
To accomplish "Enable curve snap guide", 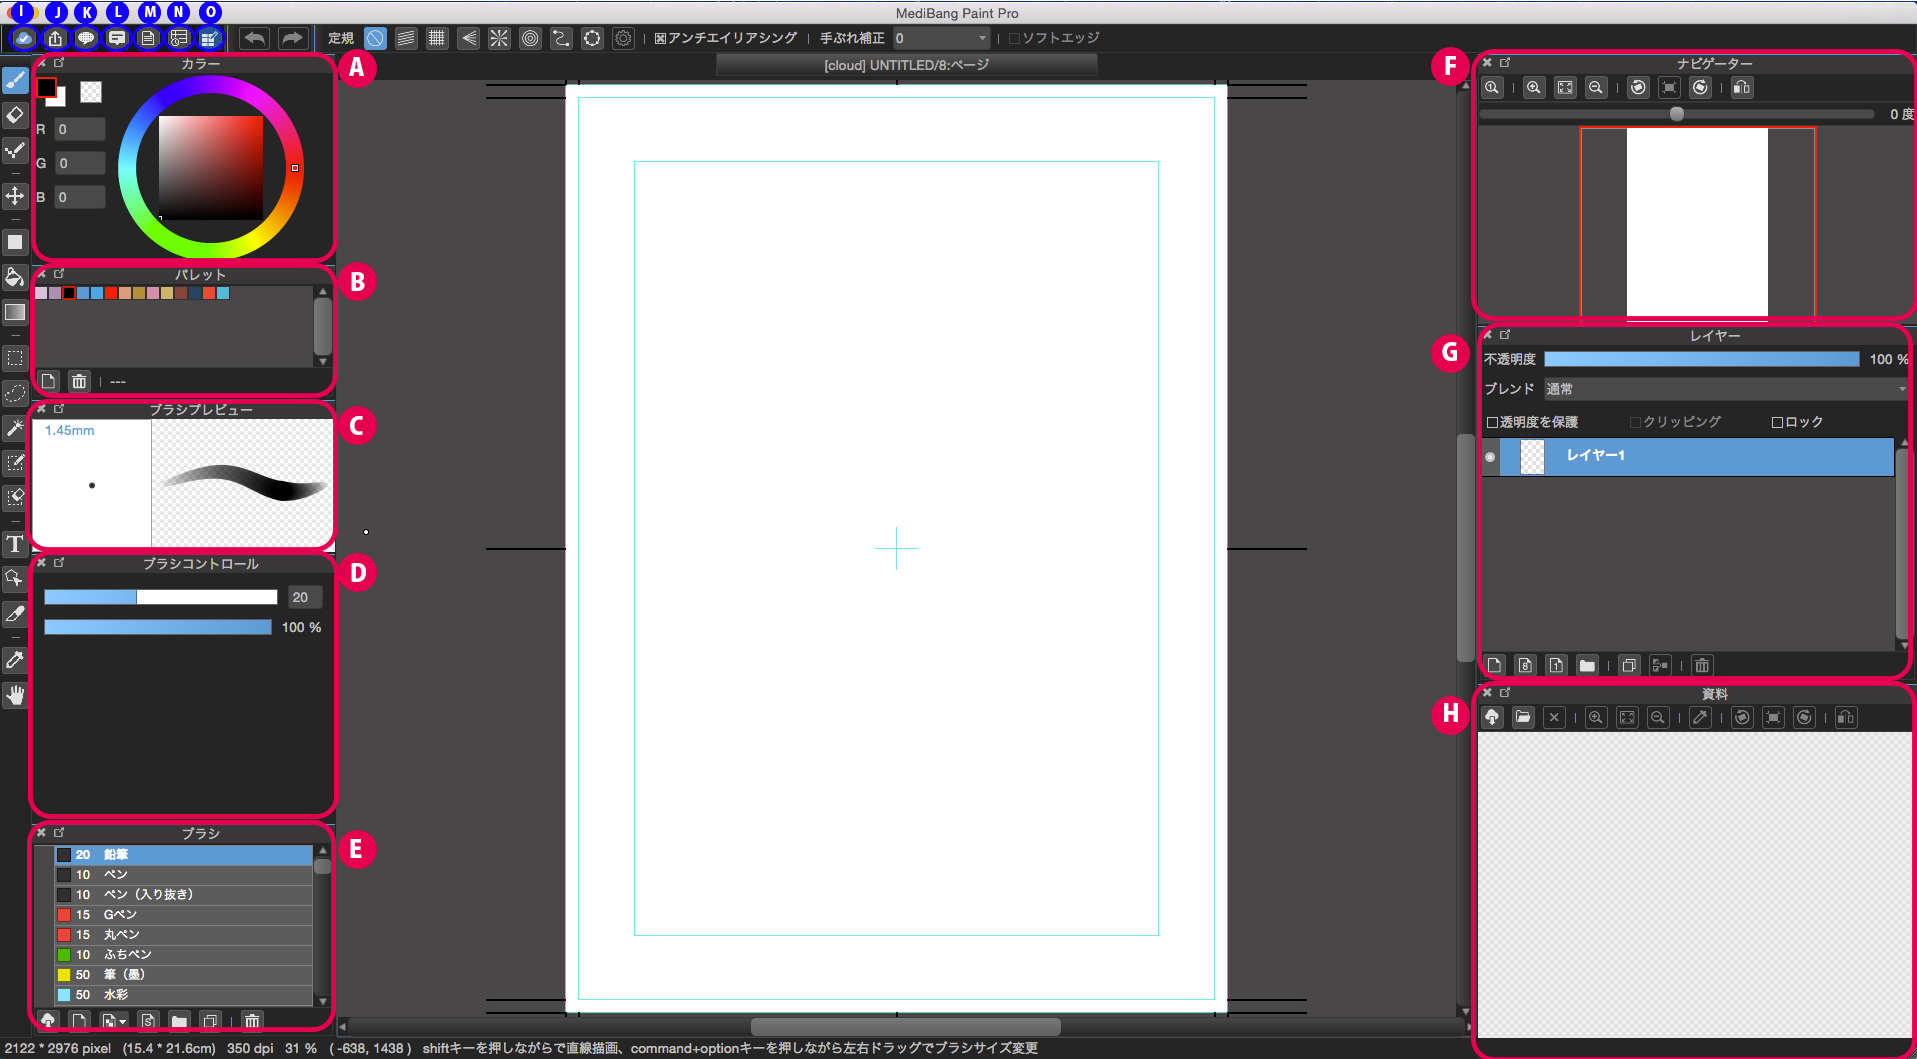I will coord(561,38).
